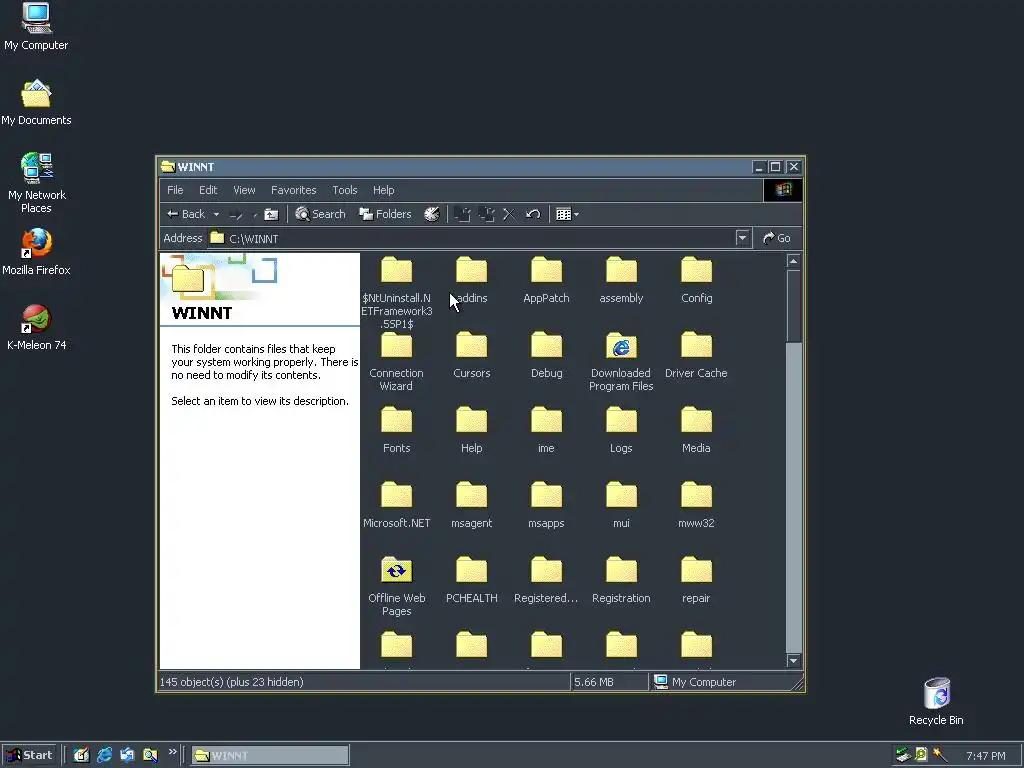
Task: Select the Registration folder
Action: [621, 581]
